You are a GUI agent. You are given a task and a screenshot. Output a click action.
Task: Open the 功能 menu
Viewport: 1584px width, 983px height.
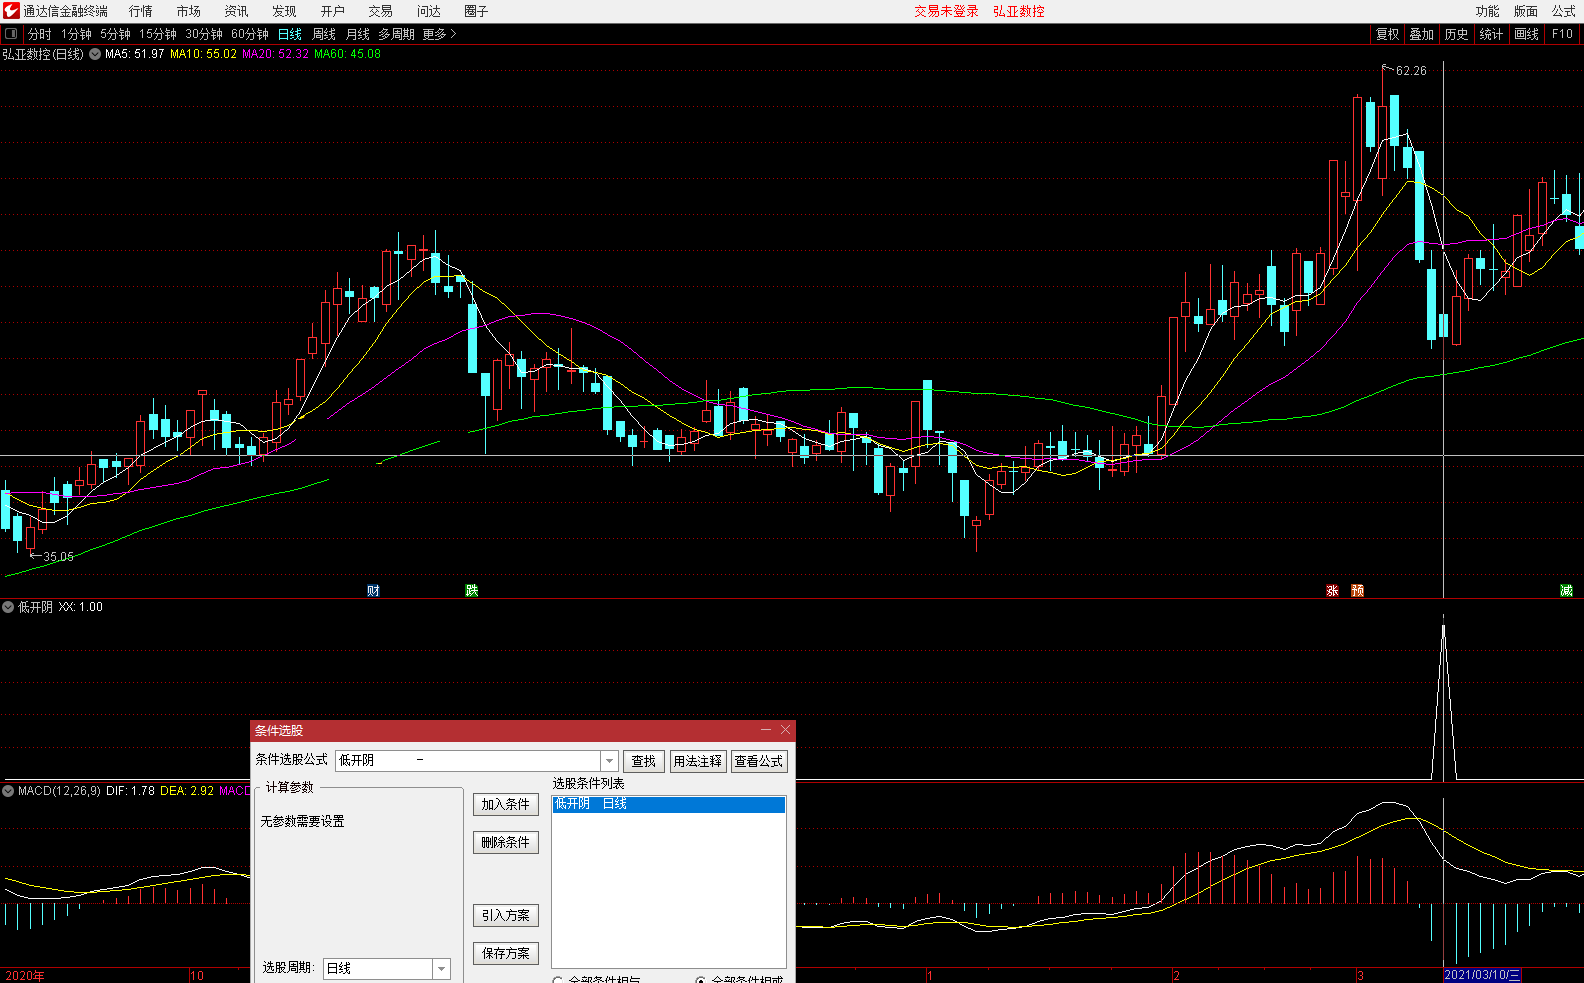[x=1488, y=11]
